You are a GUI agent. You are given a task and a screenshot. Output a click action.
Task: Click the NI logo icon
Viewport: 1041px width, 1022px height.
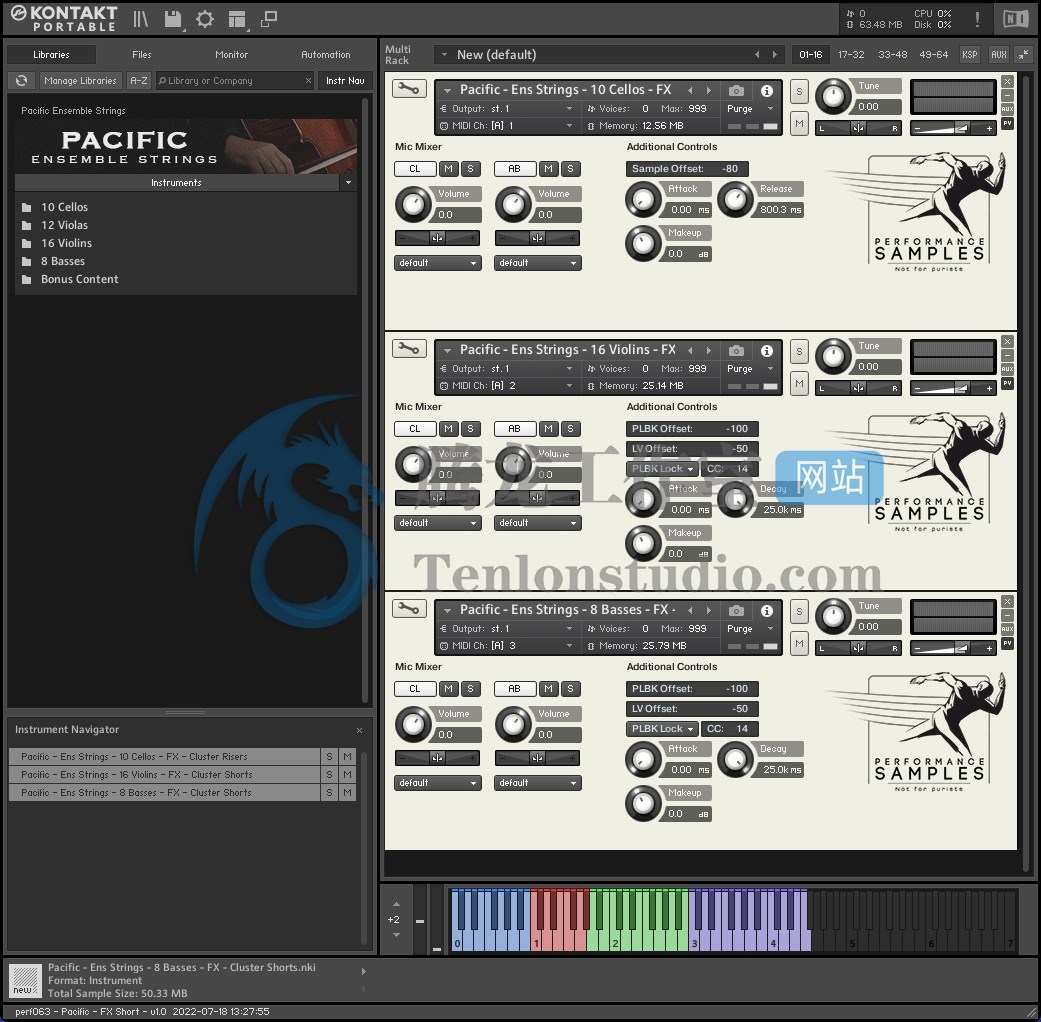[x=1015, y=19]
